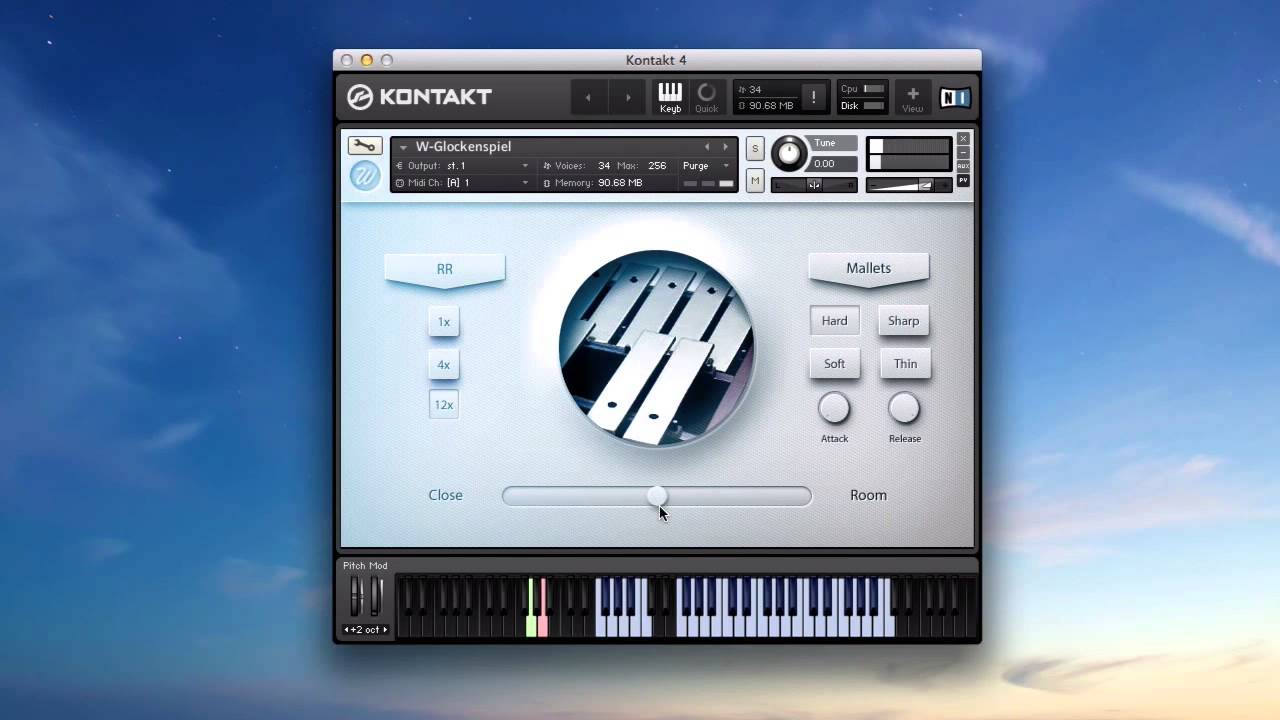
Task: Click the W-Glockenspiel instrument name
Action: click(463, 147)
